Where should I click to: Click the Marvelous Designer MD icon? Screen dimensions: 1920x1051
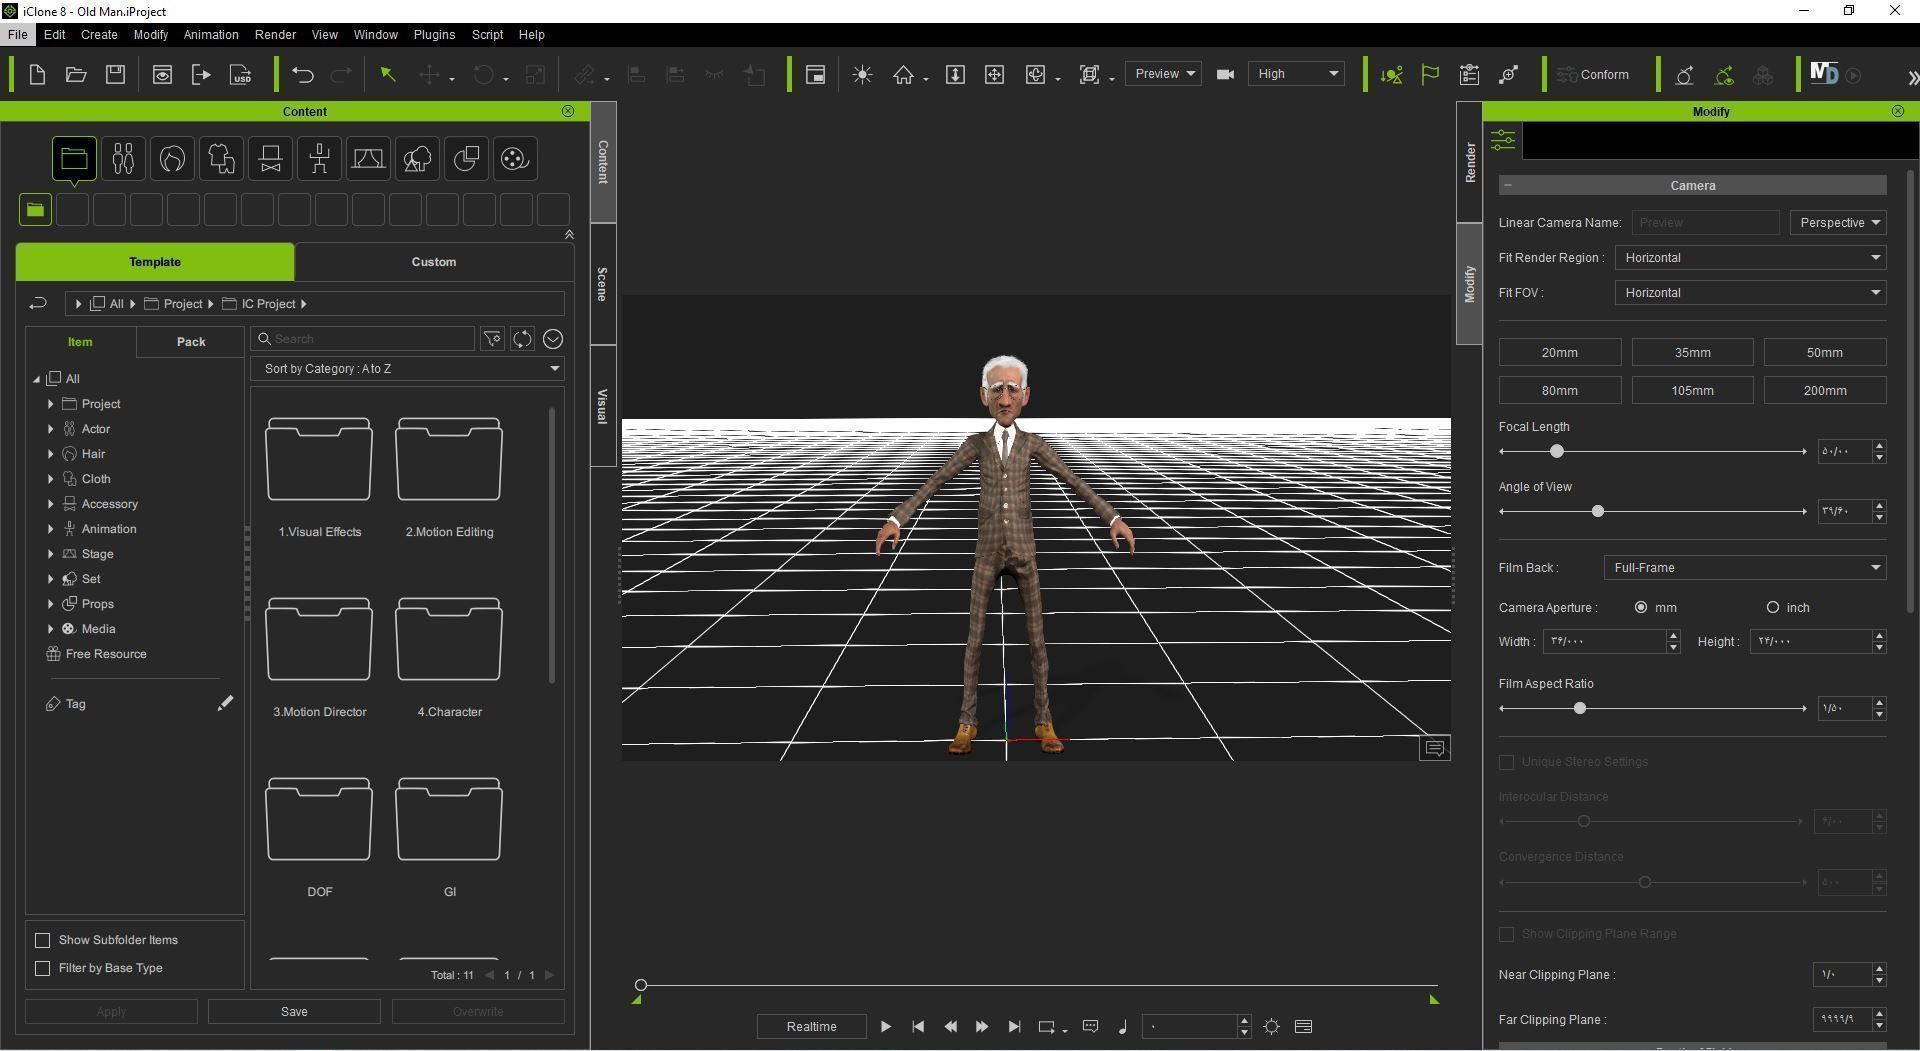[x=1824, y=74]
